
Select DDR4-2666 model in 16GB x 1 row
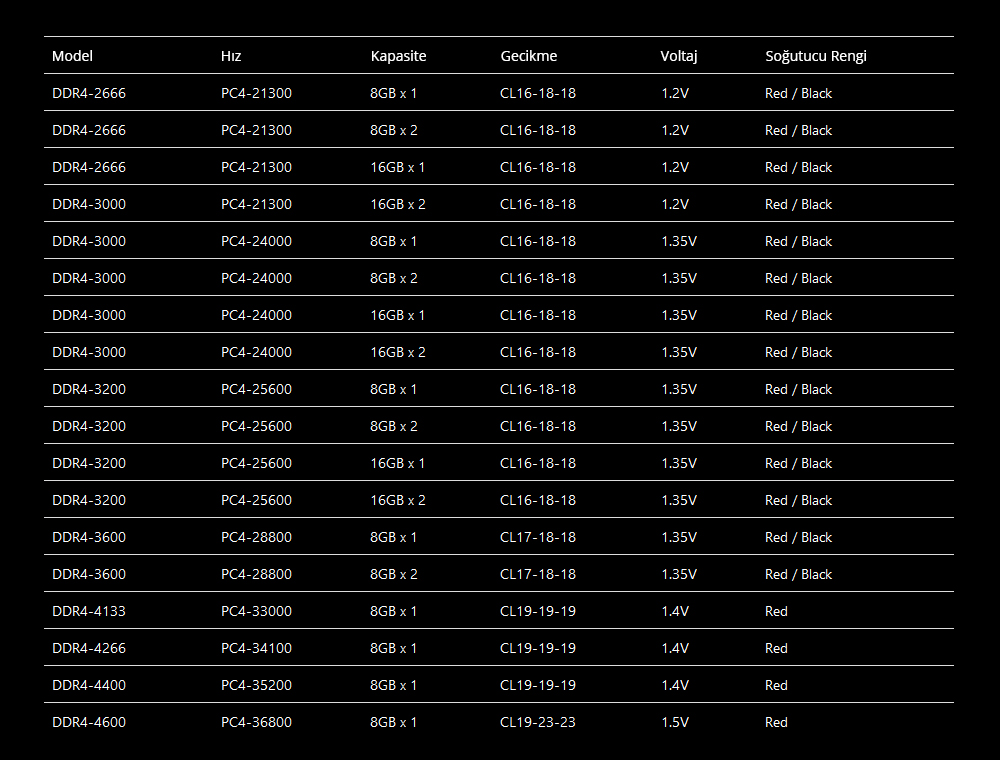pyautogui.click(x=89, y=168)
